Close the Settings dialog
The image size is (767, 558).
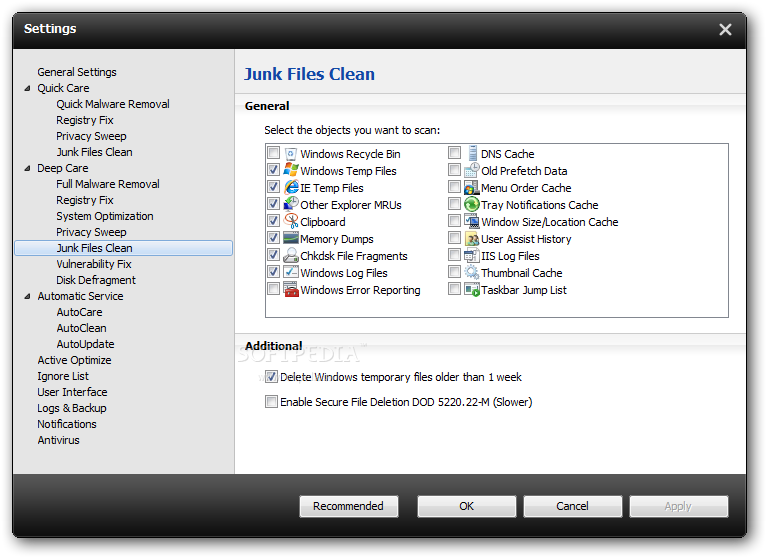725,29
